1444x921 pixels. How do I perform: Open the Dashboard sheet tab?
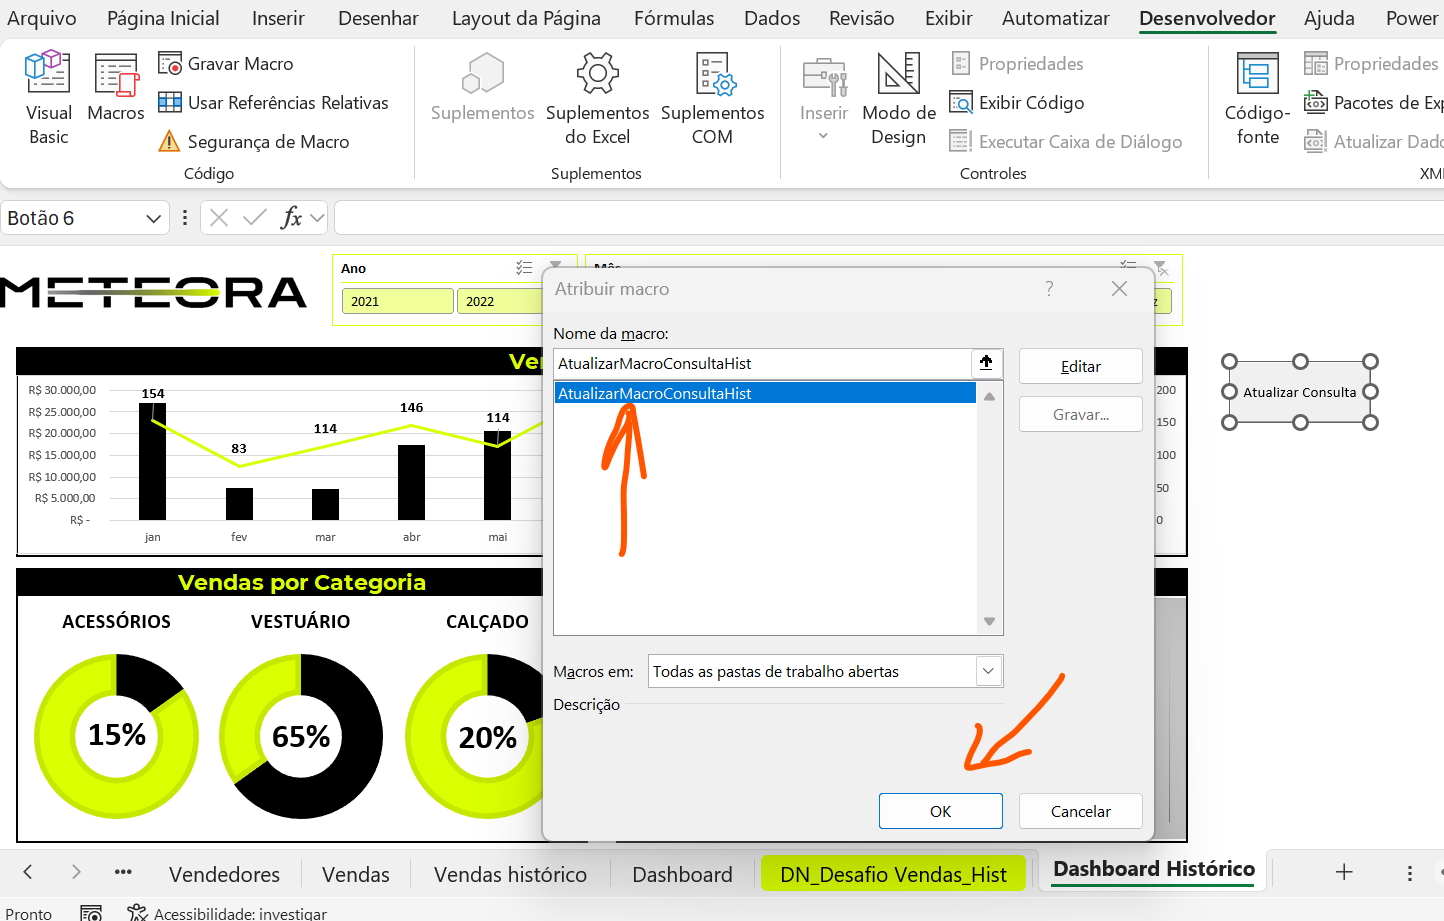(682, 874)
